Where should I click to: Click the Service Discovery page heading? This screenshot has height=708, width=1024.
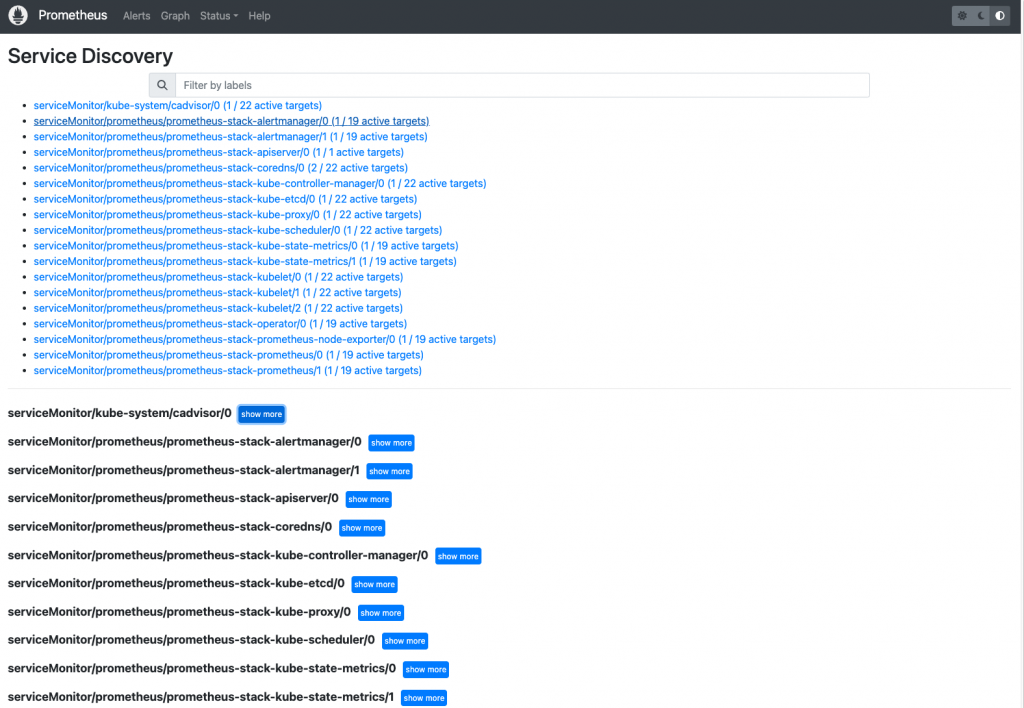click(x=90, y=56)
